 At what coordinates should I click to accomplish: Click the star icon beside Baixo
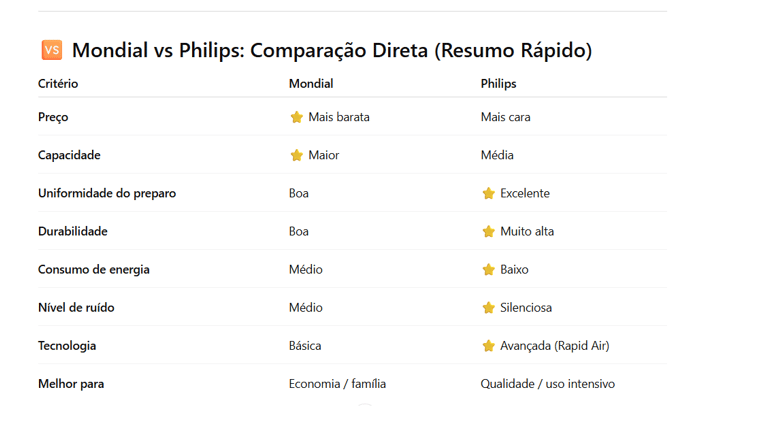click(x=488, y=270)
